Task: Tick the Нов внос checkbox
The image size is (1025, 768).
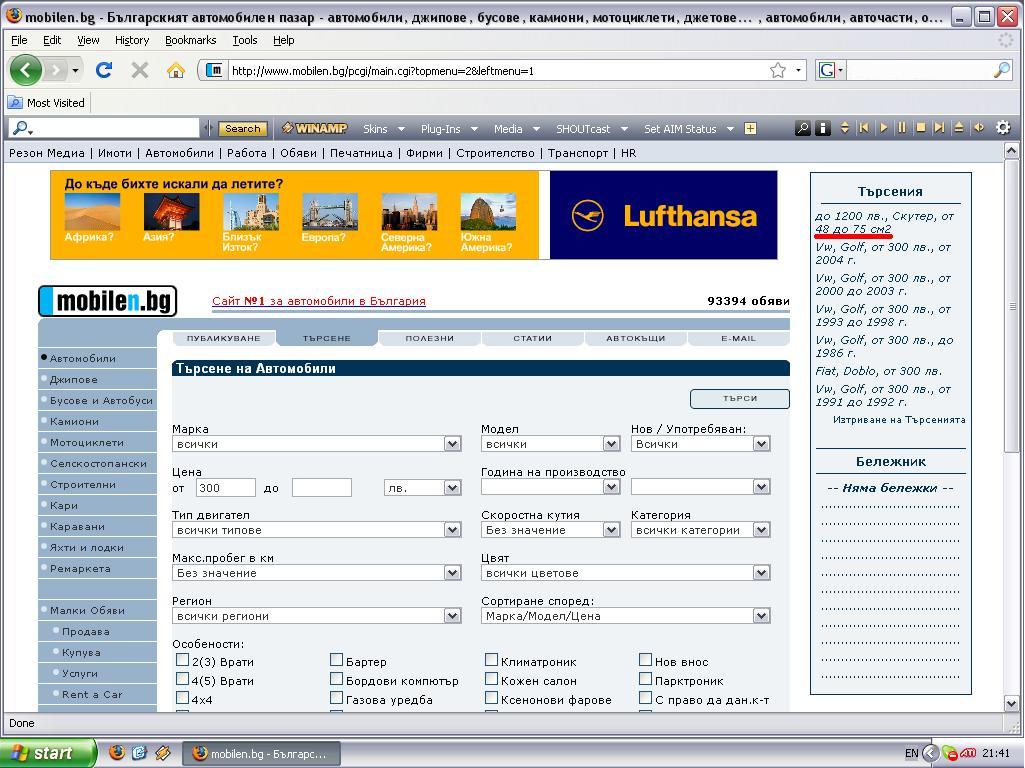Action: (645, 659)
